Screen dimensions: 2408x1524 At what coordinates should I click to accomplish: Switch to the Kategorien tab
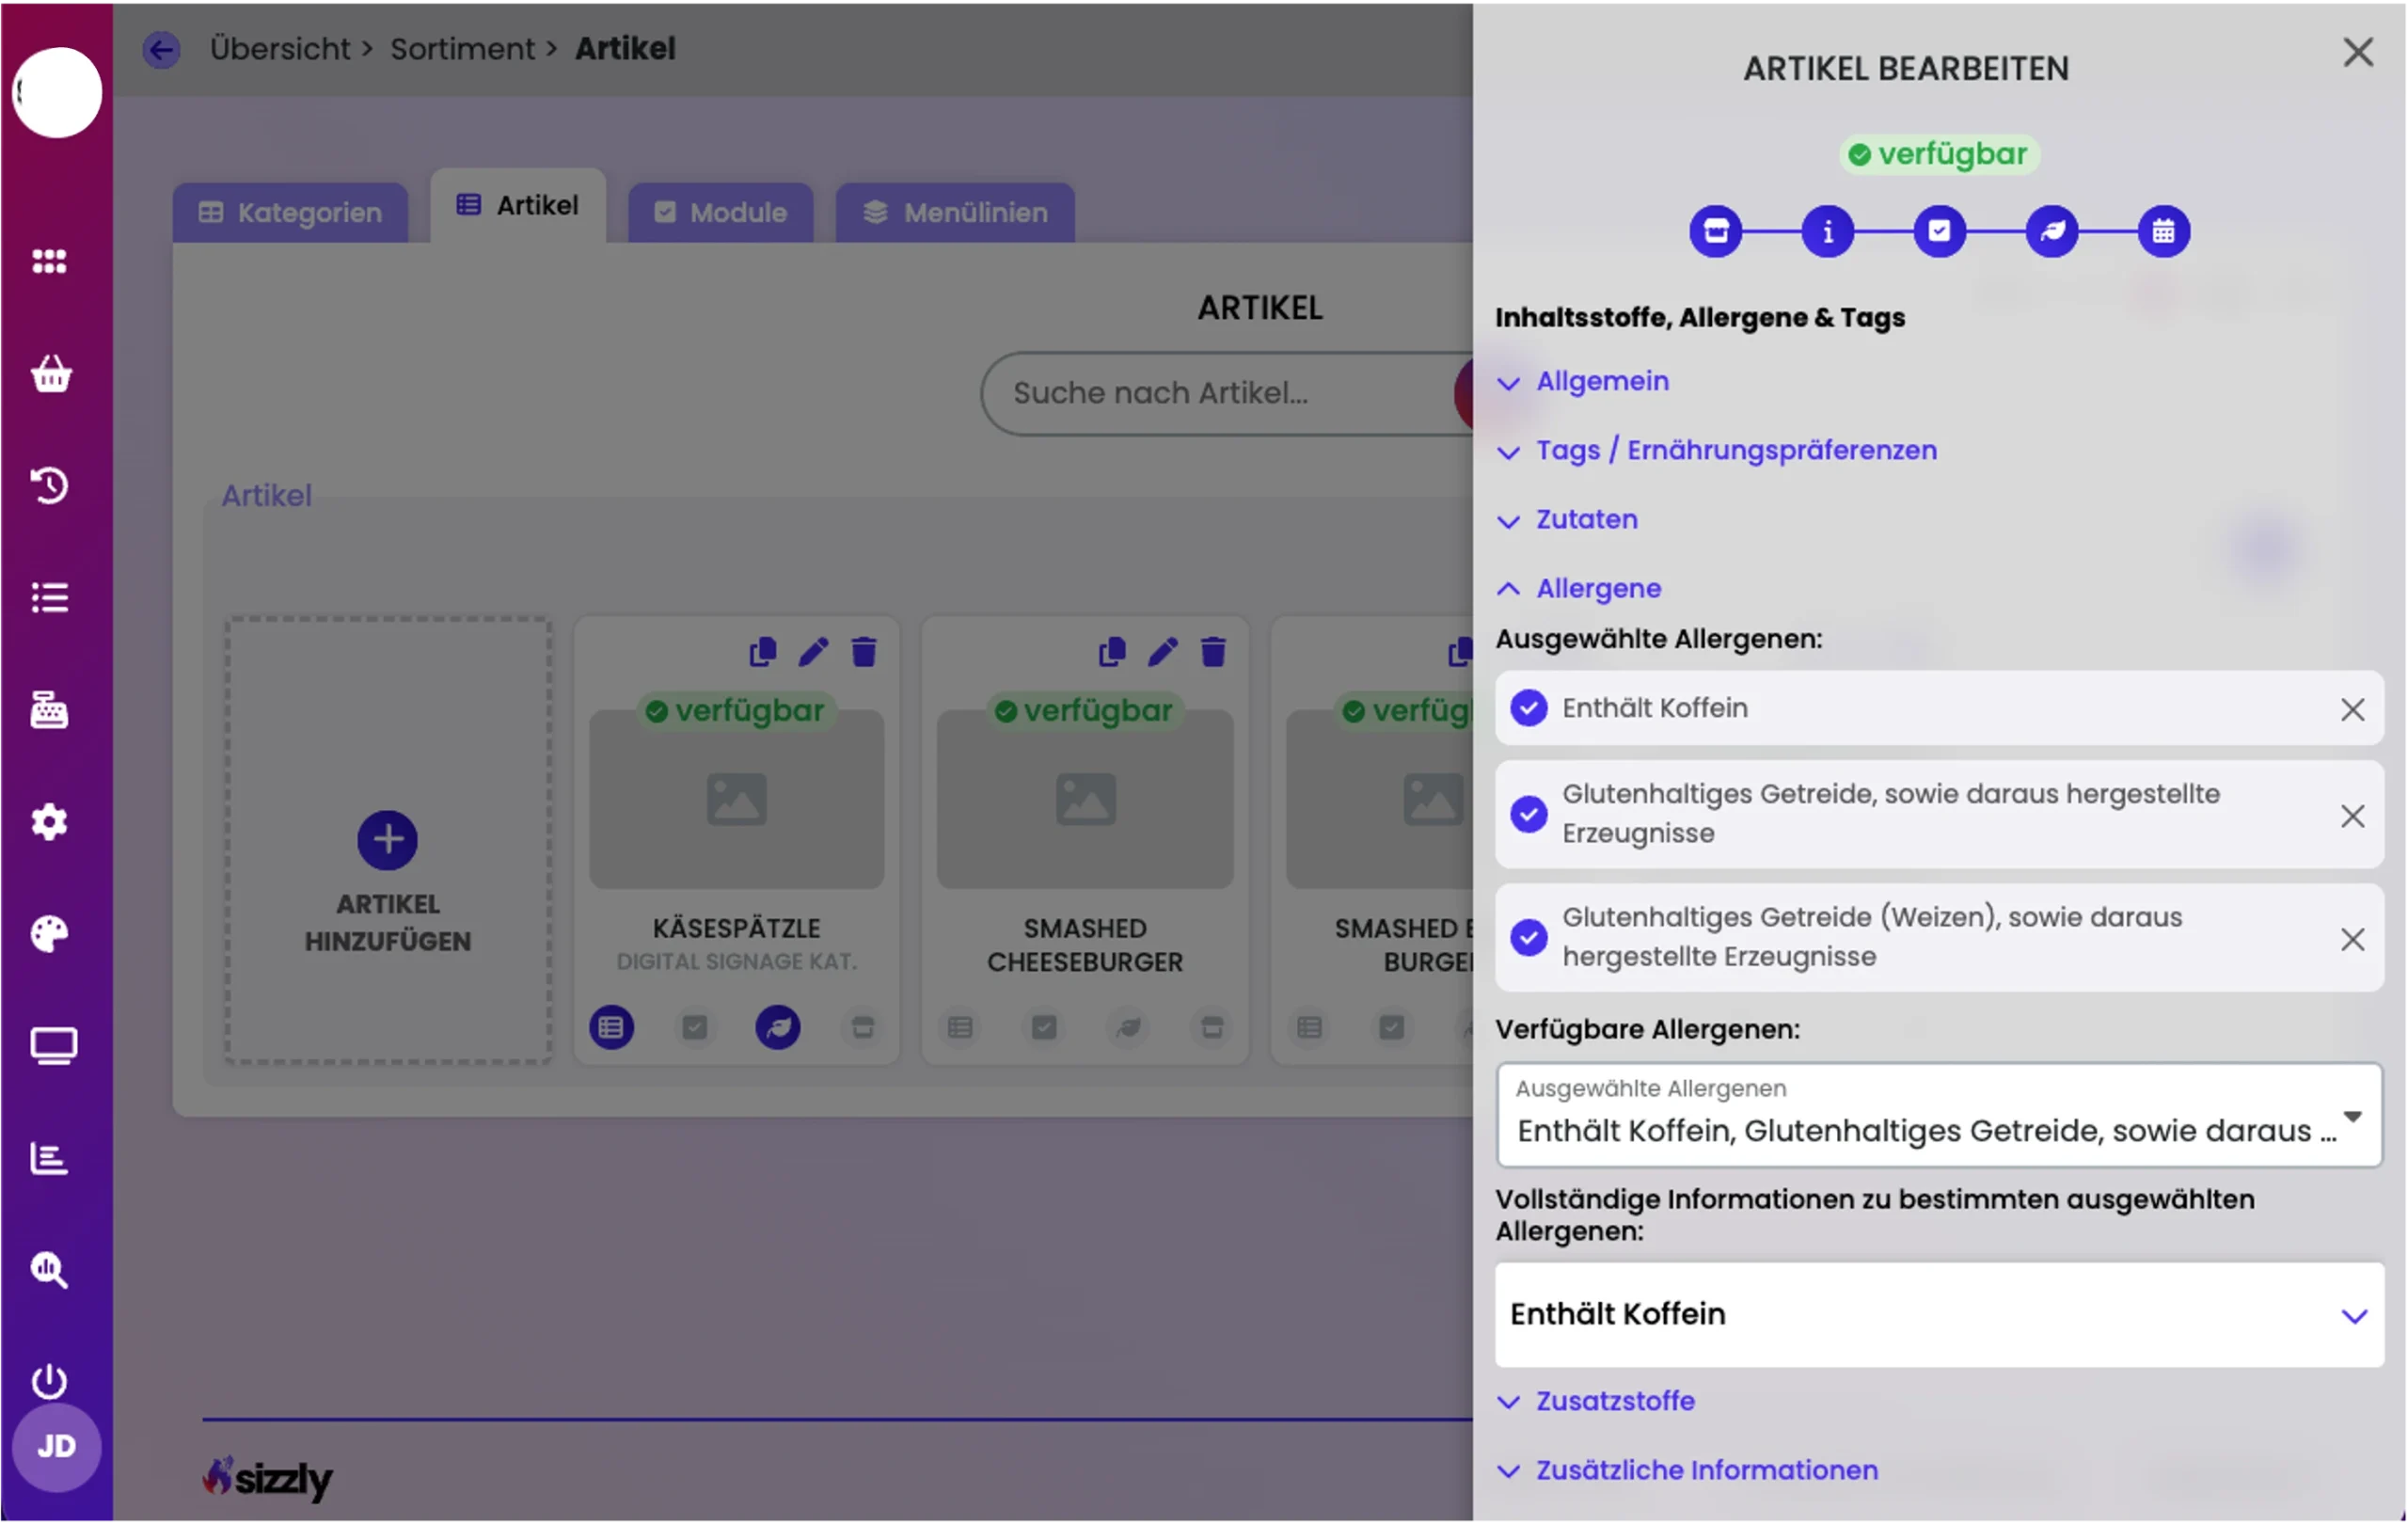(290, 213)
